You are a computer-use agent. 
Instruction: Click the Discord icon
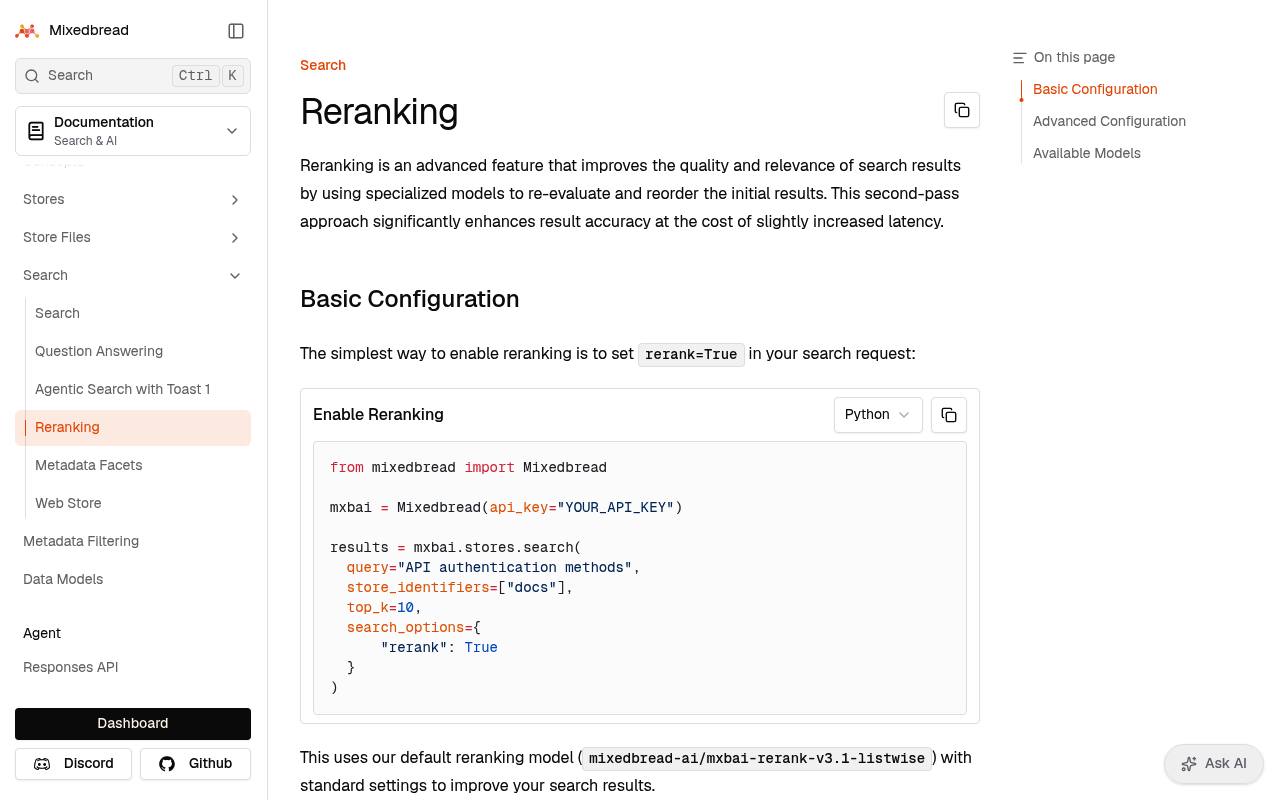coord(42,764)
